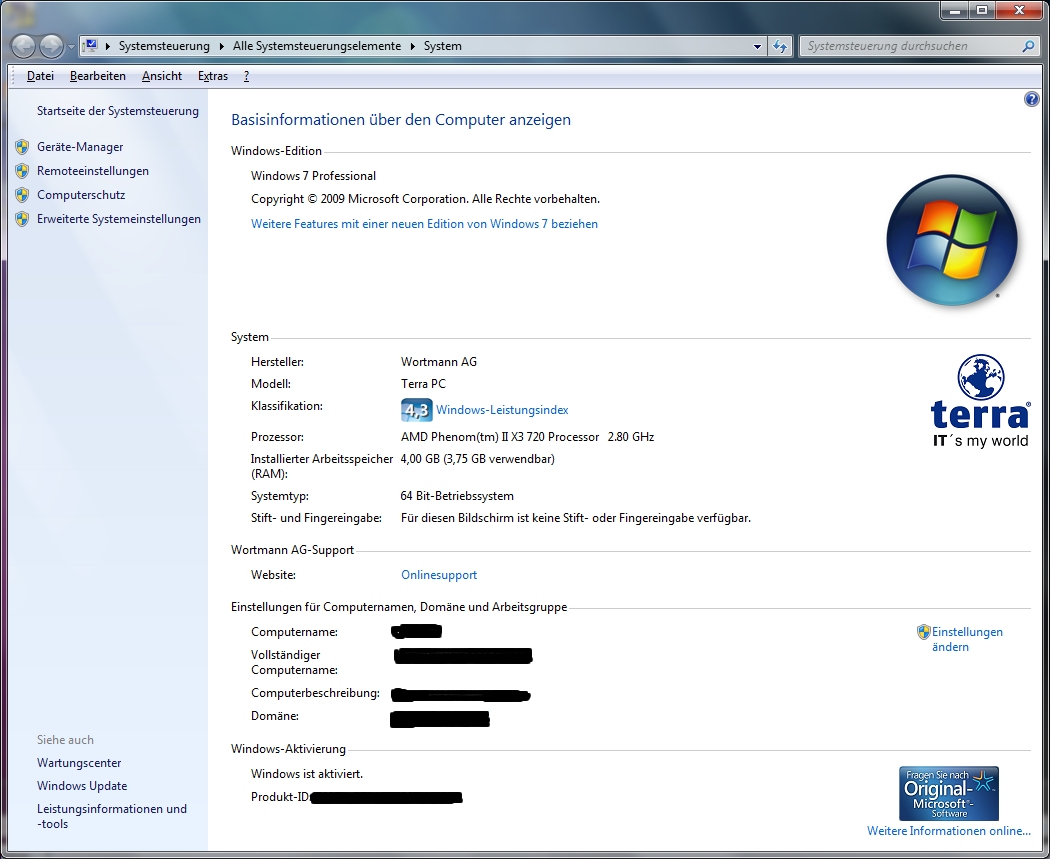Go to Startseite der Systemsteuerung
Screen dimensions: 1050x859
click(x=118, y=111)
